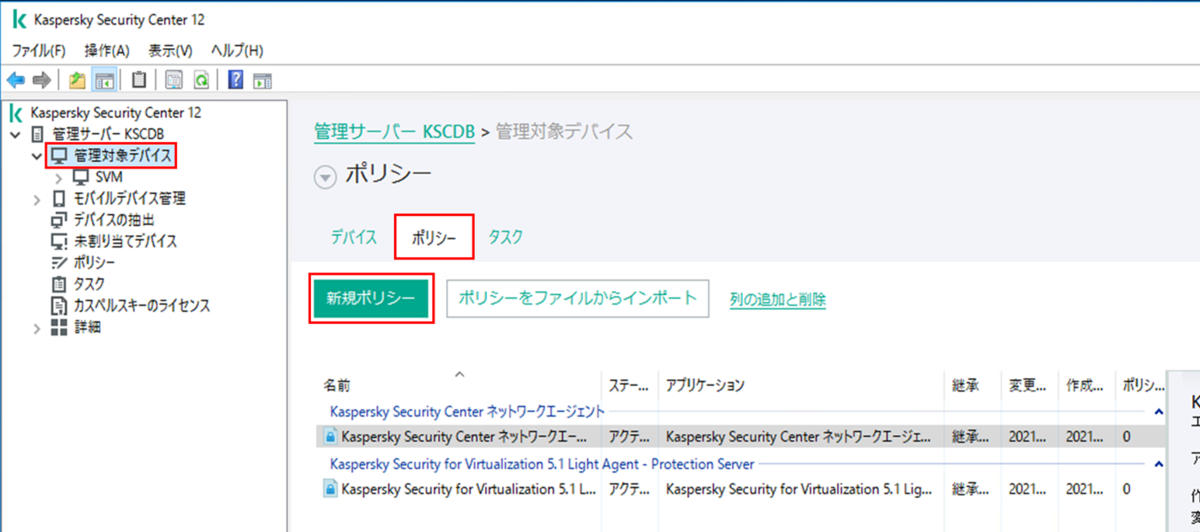Toggle the action pane toolbar icon
Viewport: 1200px width, 532px height.
coord(263,80)
